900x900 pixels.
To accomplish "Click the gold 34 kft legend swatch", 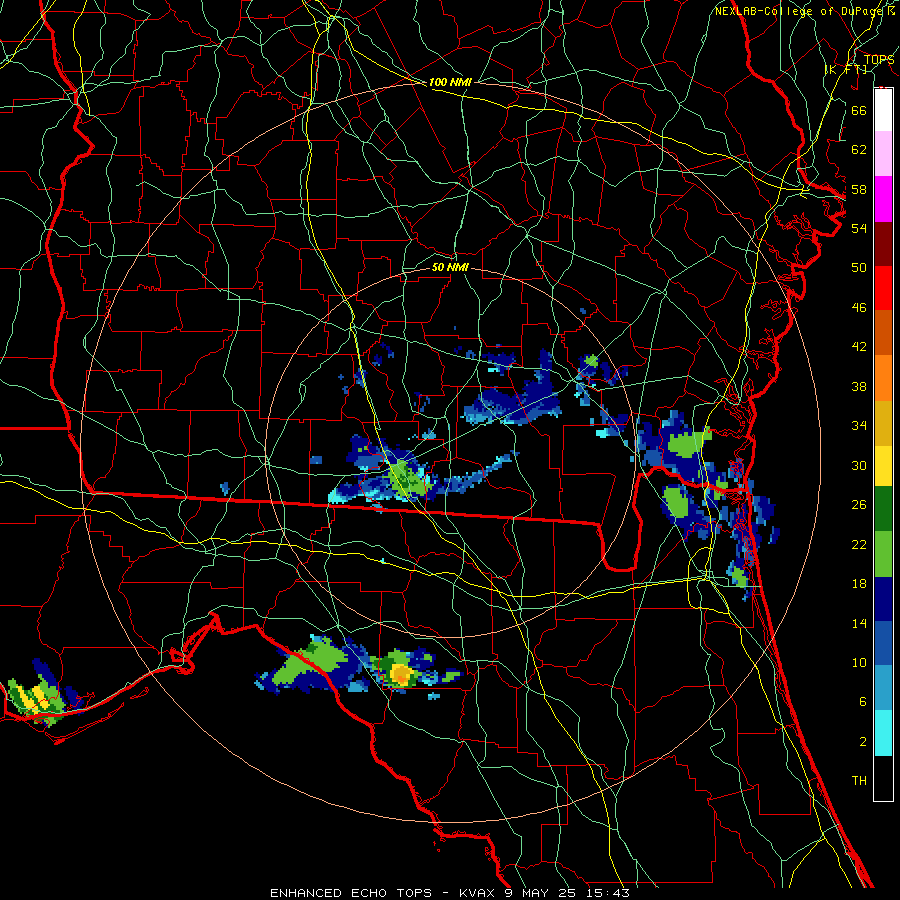I will 883,423.
